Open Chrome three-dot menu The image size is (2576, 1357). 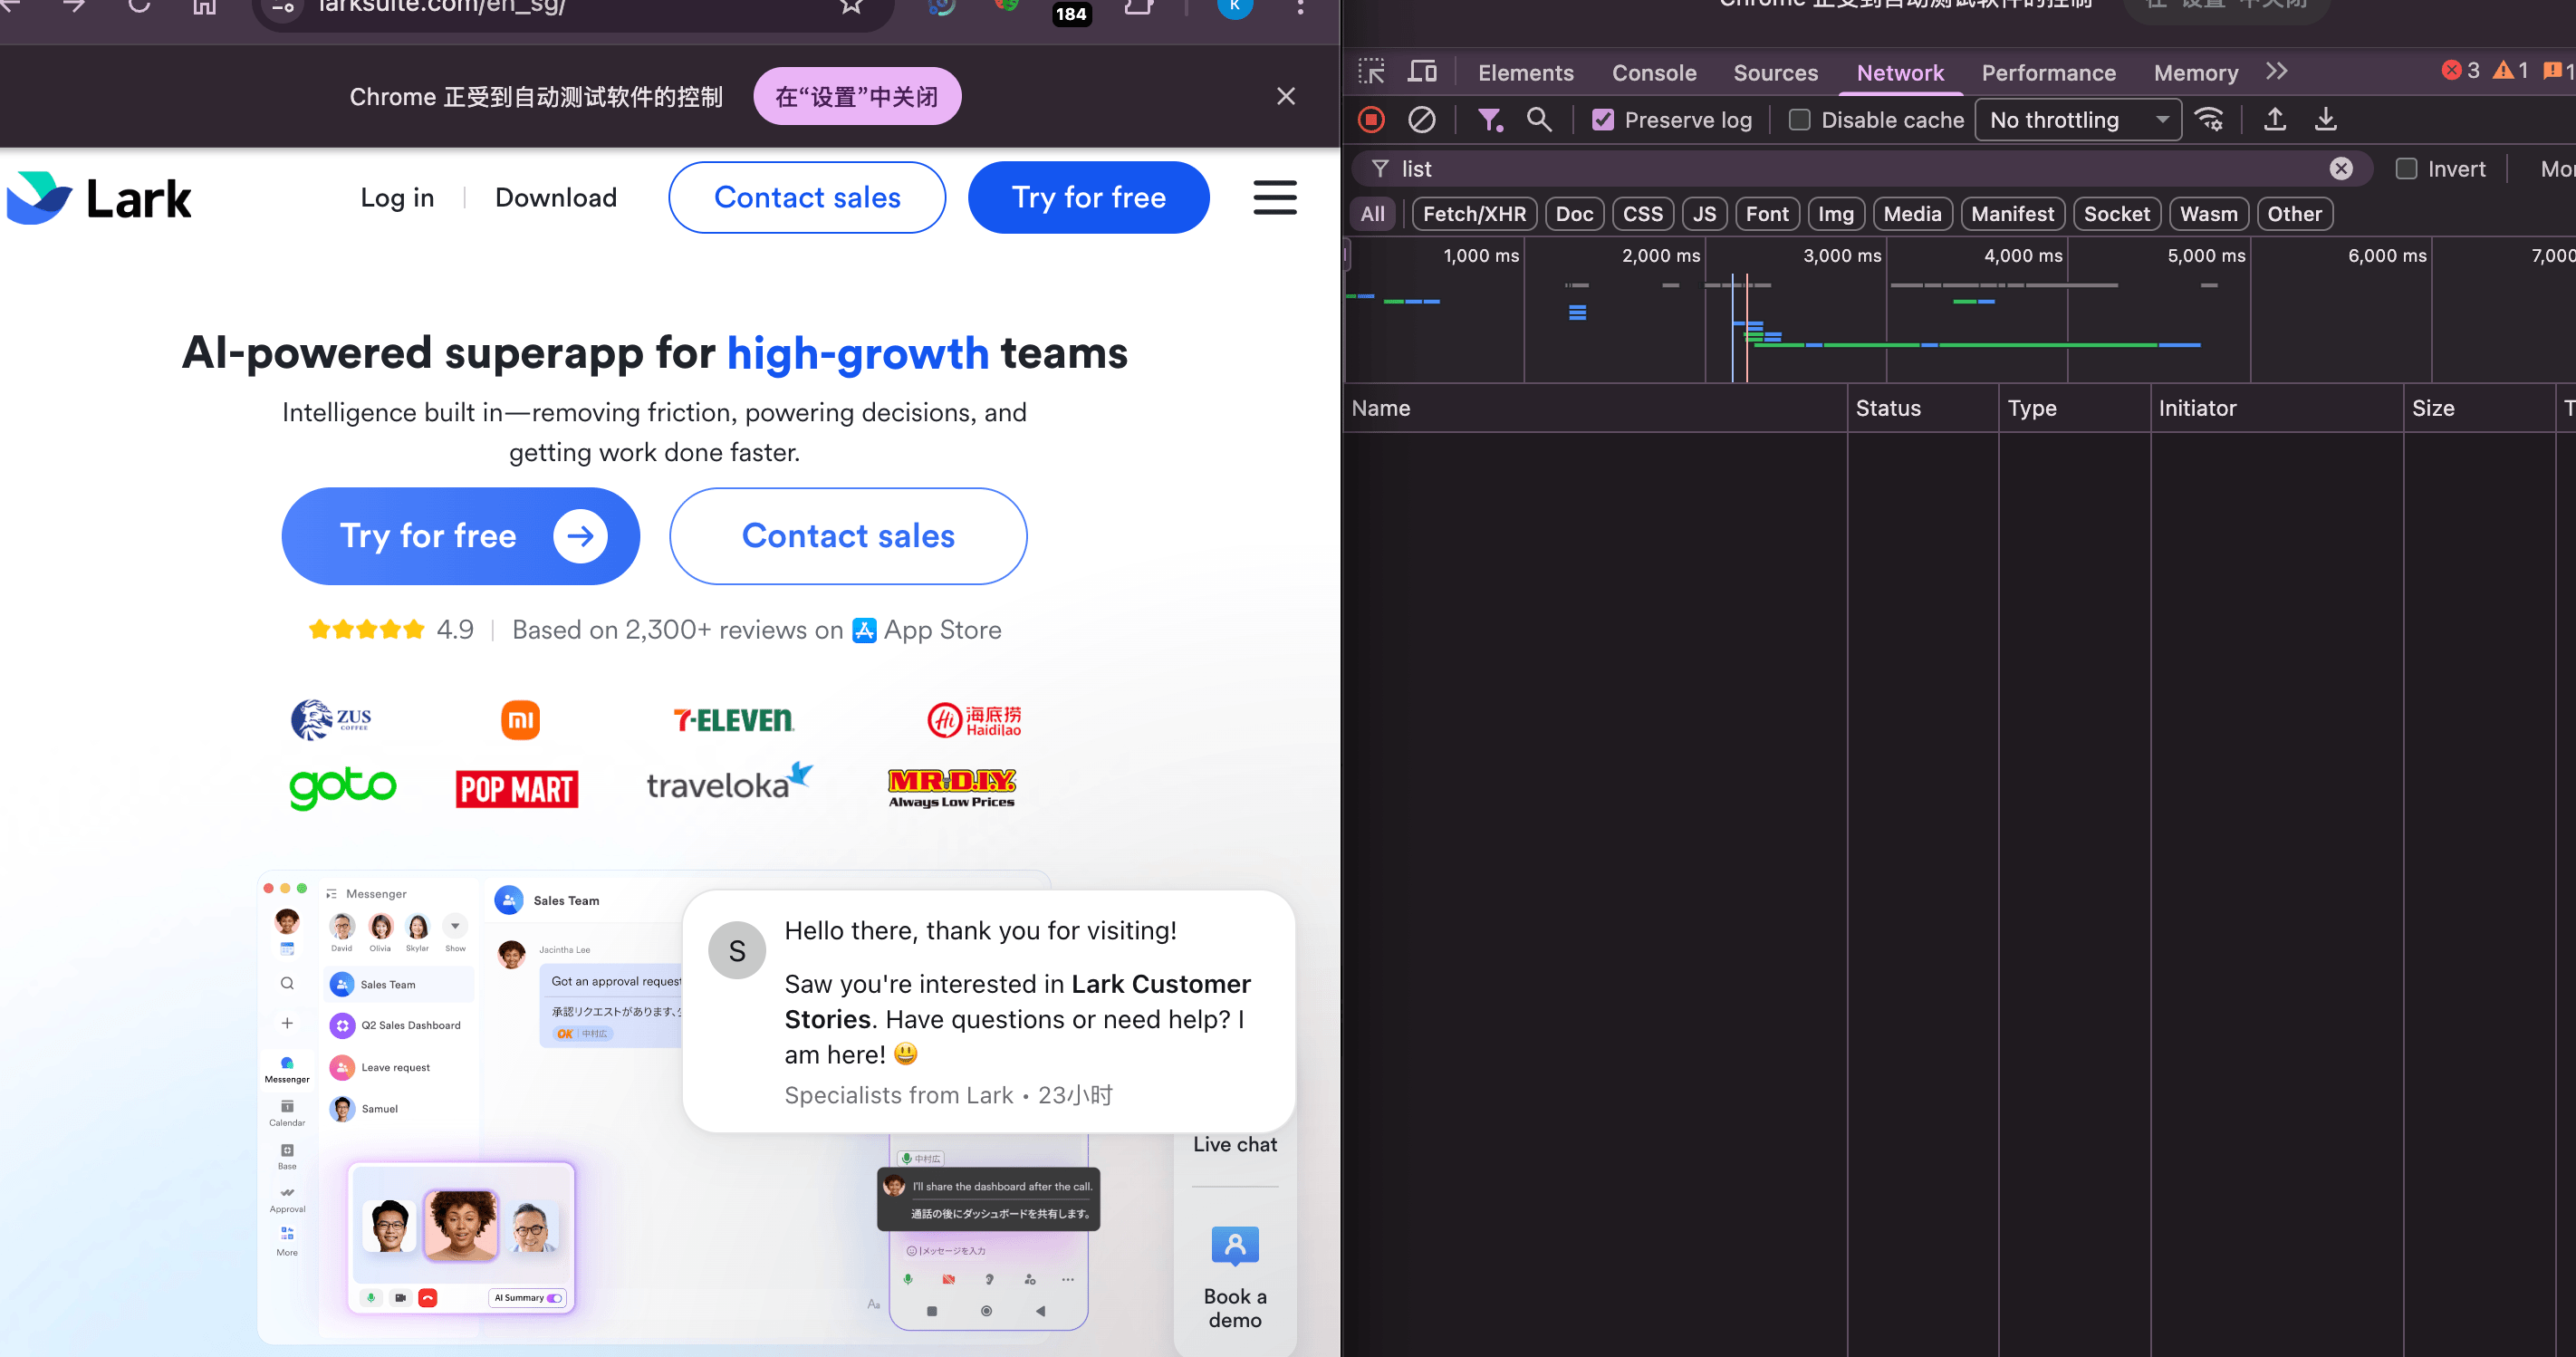tap(1300, 7)
